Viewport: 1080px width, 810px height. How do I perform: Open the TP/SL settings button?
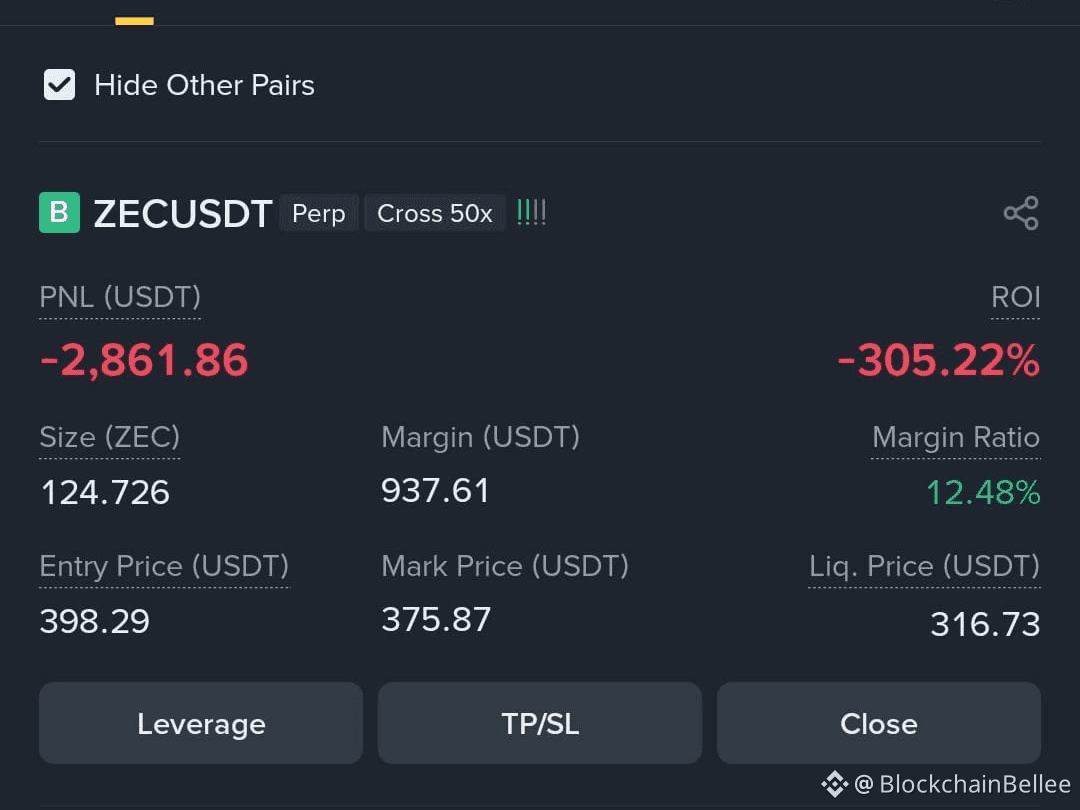point(540,723)
